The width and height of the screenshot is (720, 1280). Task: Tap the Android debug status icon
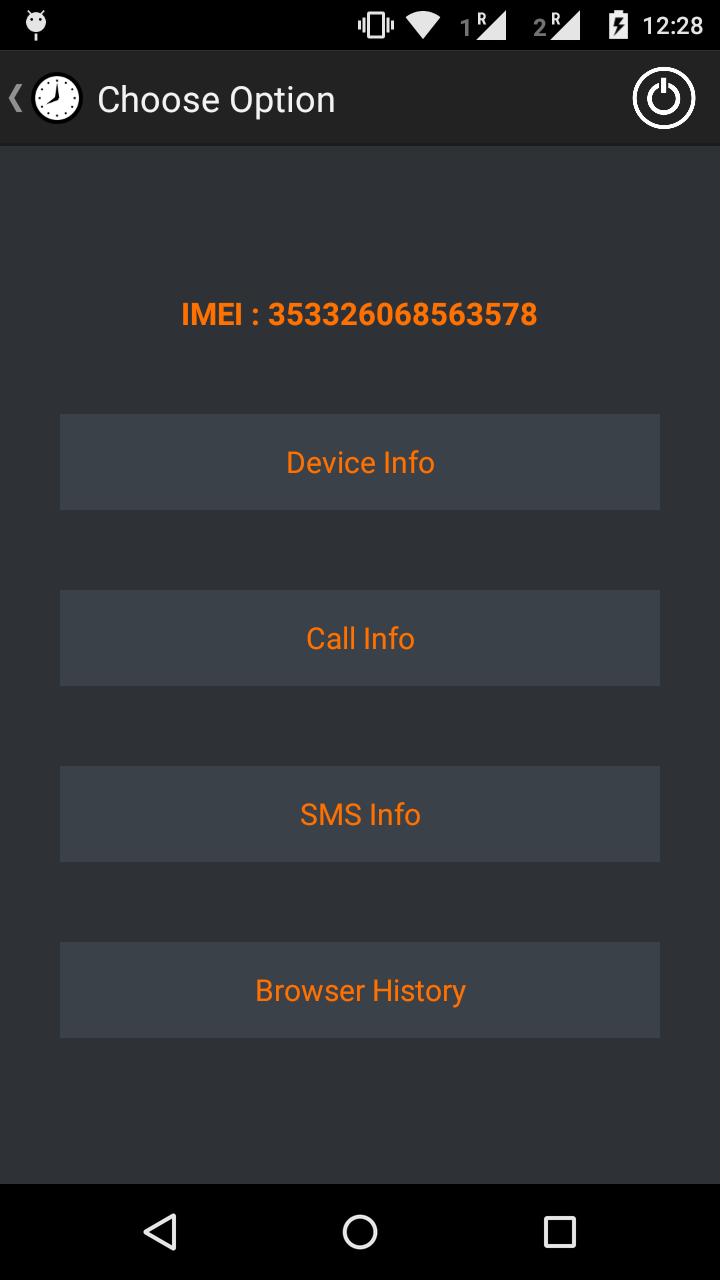36,24
